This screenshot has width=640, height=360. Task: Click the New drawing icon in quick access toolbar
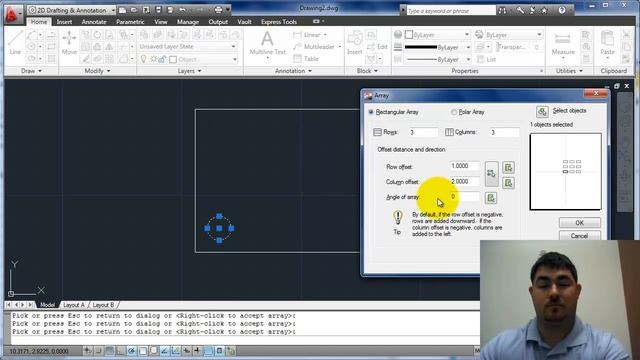122,10
